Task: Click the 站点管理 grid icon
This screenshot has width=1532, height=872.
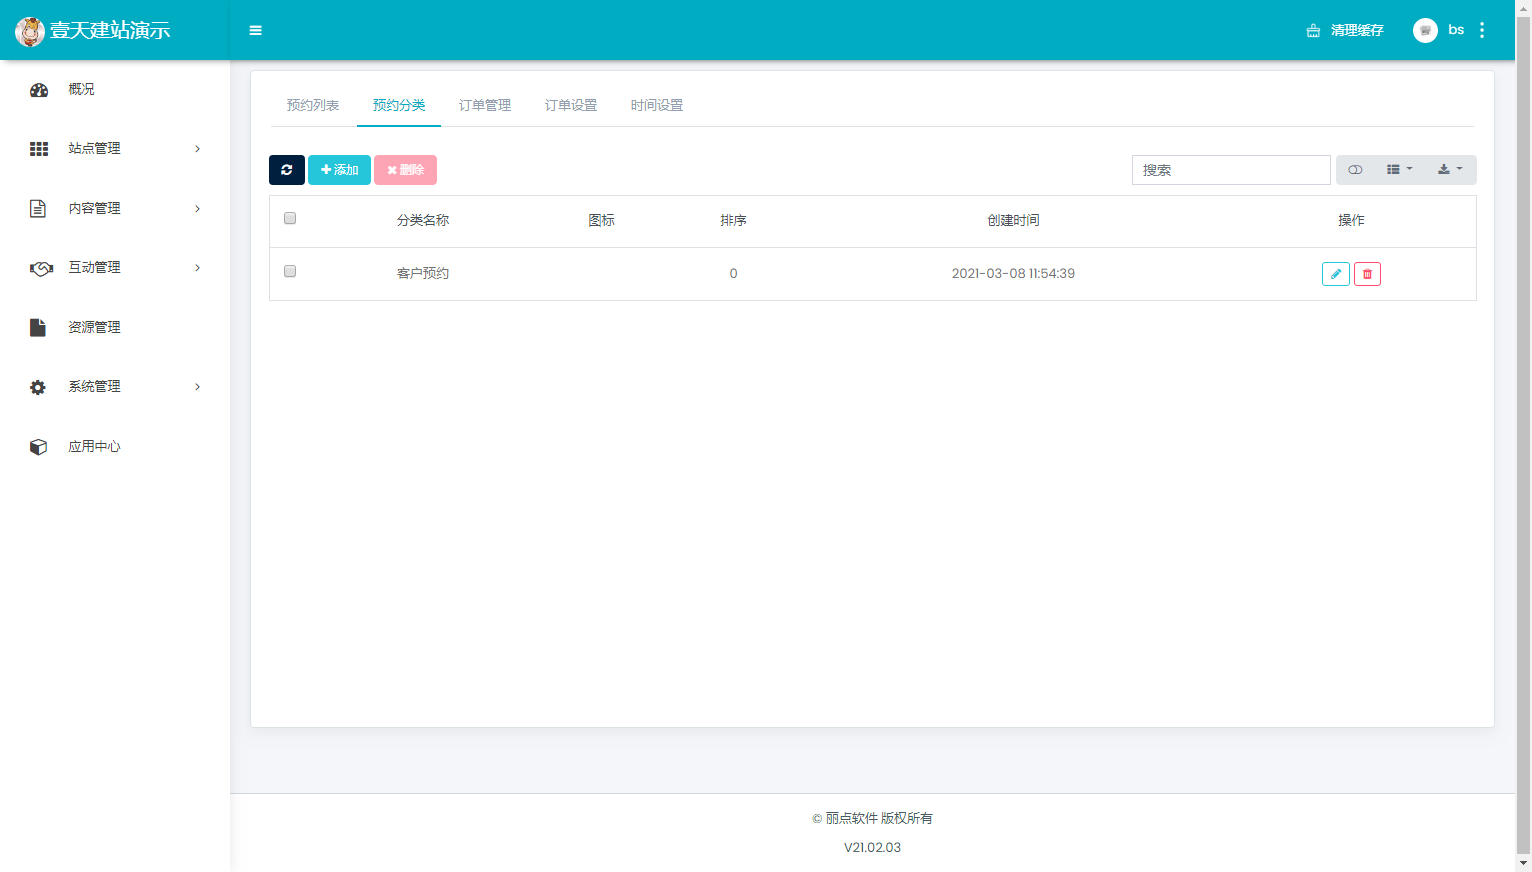Action: (39, 149)
